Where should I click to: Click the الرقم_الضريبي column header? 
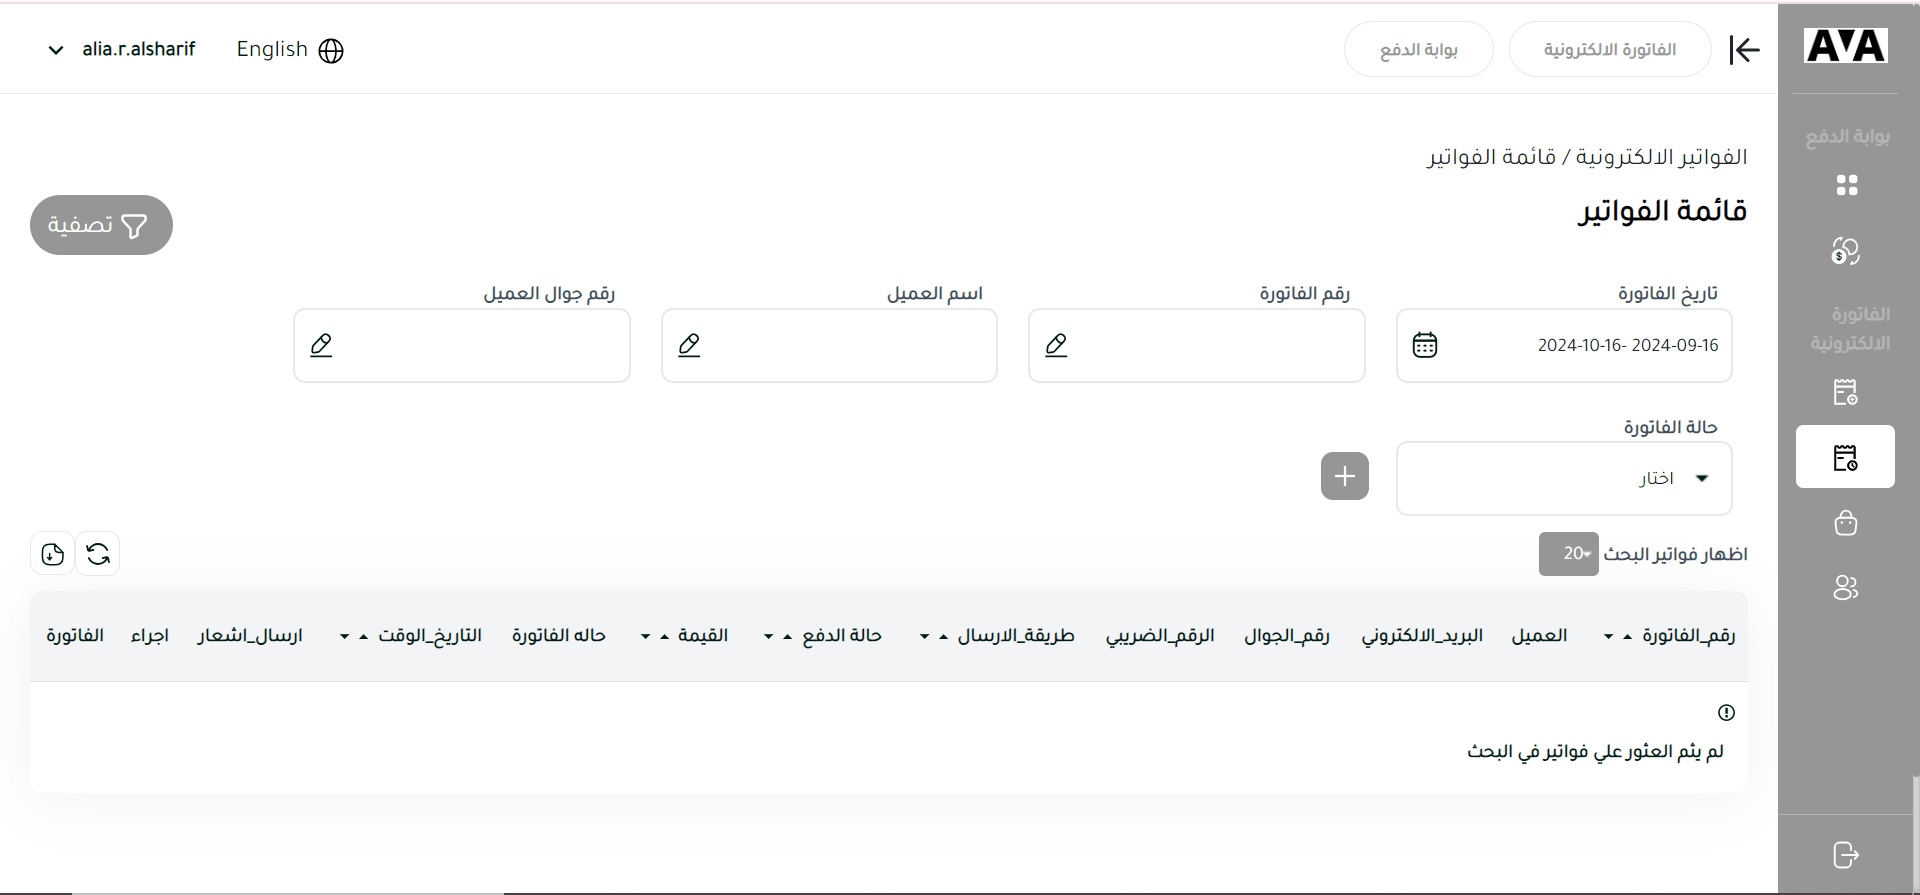pyautogui.click(x=1160, y=636)
